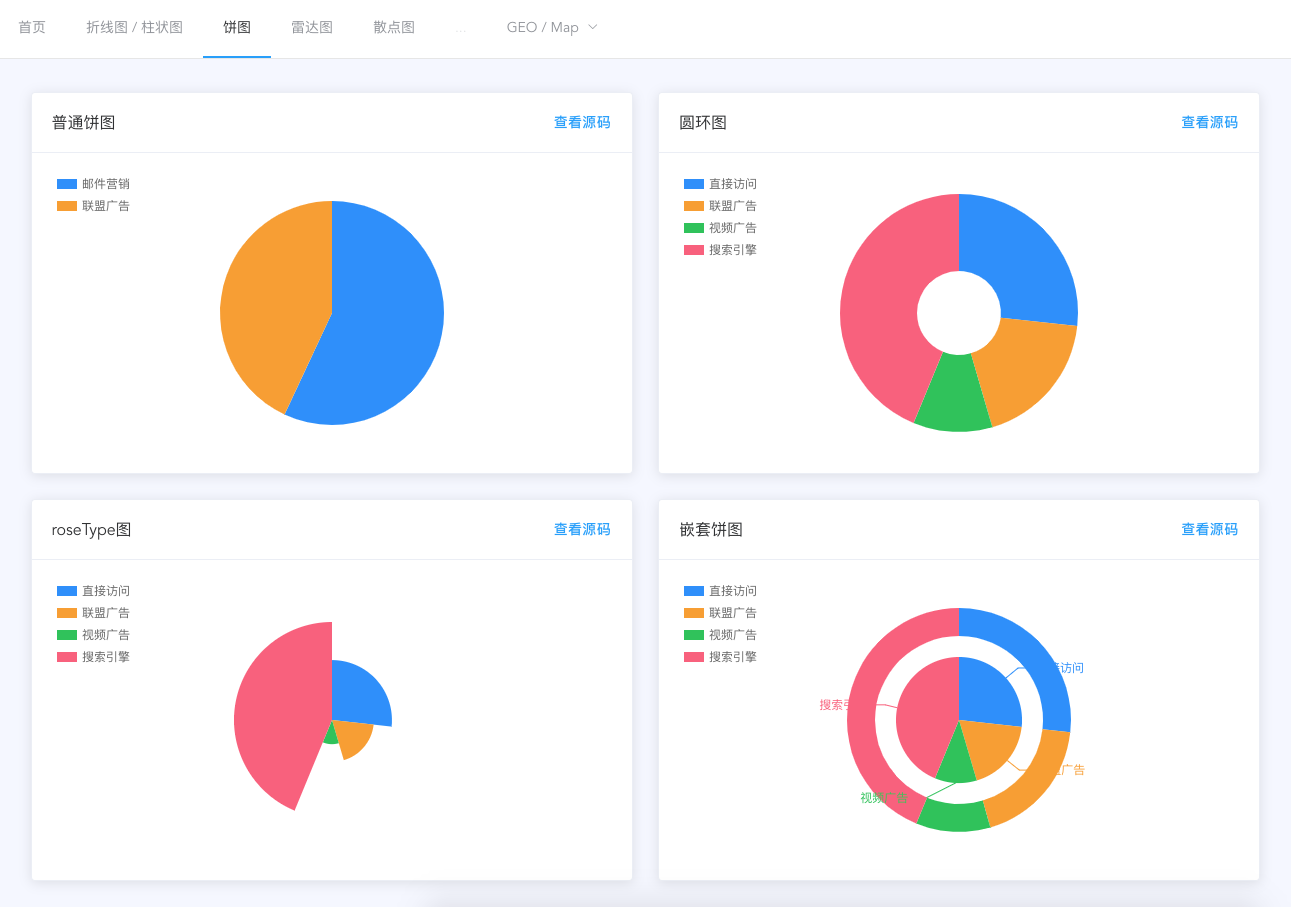Open the faded ellipsis menu item in navbar

click(461, 27)
